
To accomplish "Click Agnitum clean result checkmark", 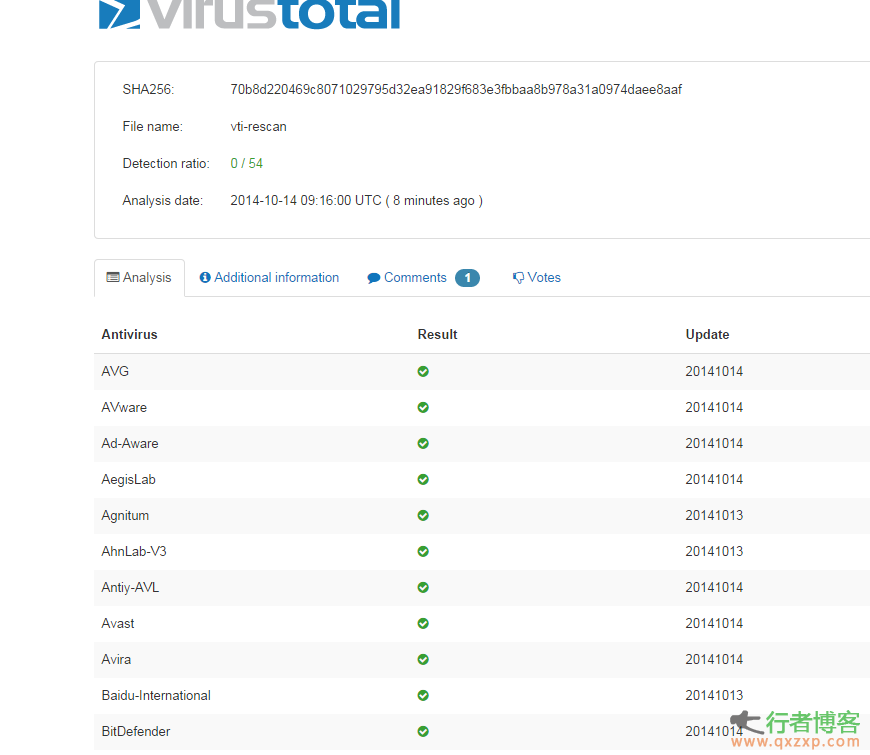I will point(423,516).
